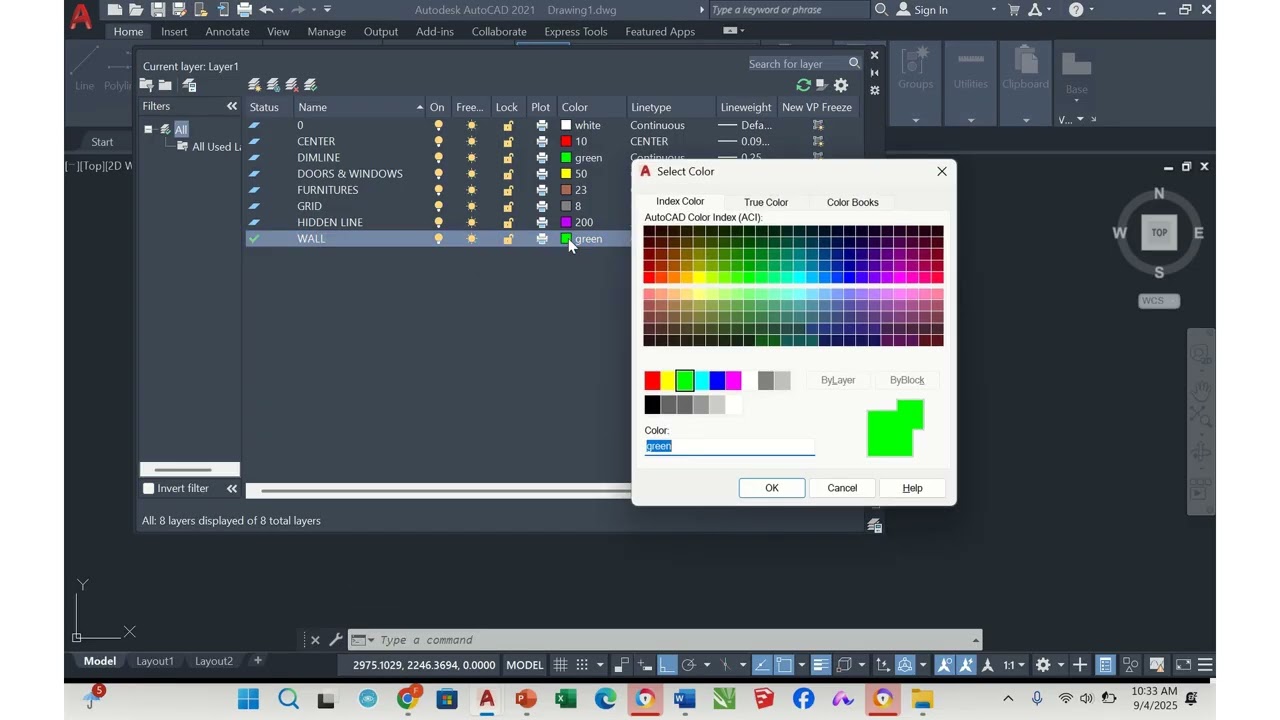The width and height of the screenshot is (1280, 720).
Task: Freeze the GRID layer
Action: (x=472, y=206)
